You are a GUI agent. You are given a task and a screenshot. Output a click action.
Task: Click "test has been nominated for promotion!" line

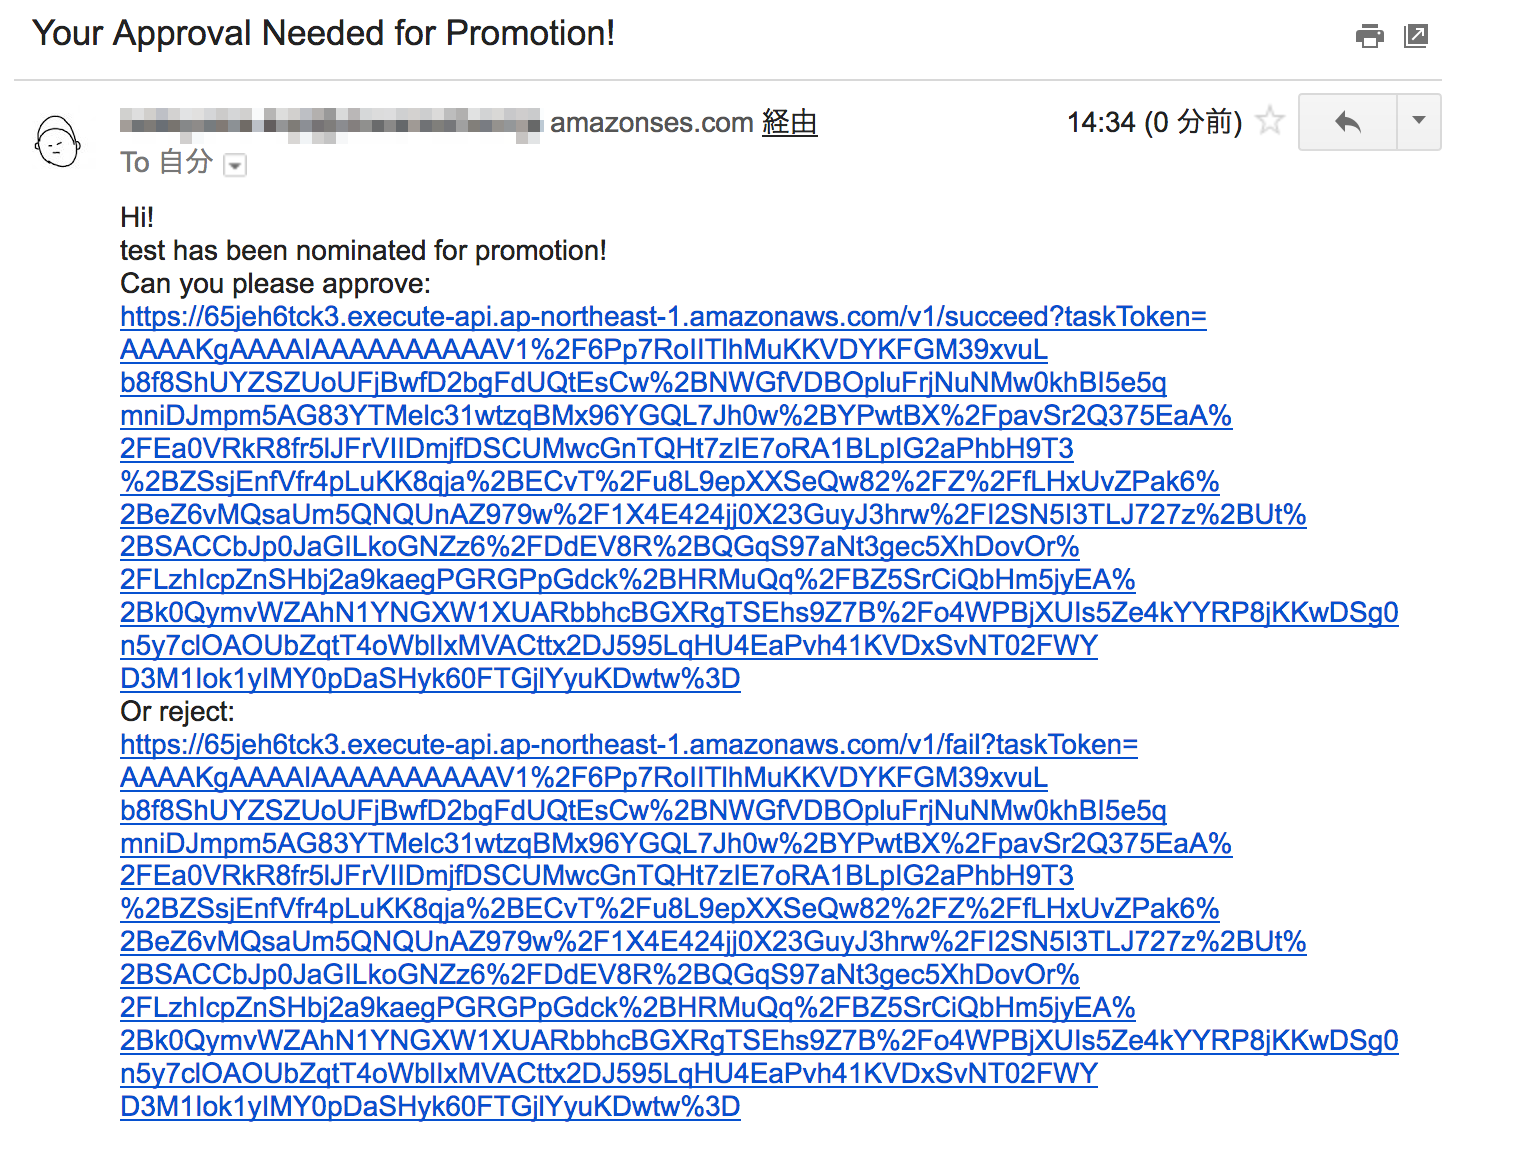[363, 251]
